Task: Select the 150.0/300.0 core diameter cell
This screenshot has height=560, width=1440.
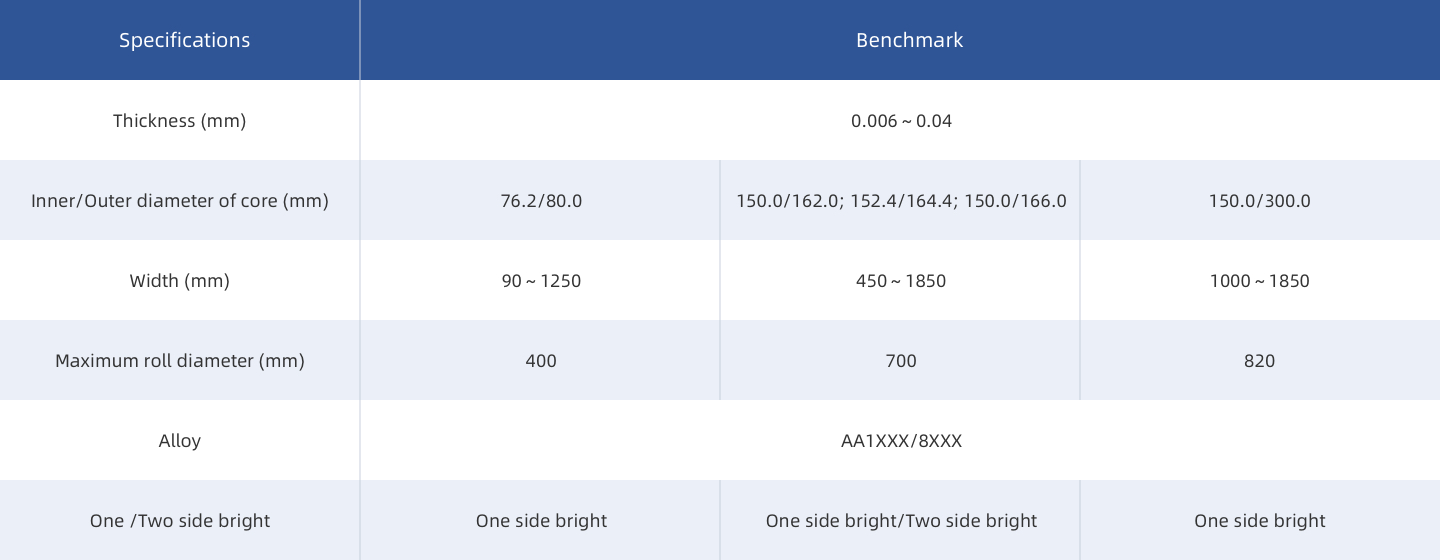Action: pyautogui.click(x=1259, y=201)
